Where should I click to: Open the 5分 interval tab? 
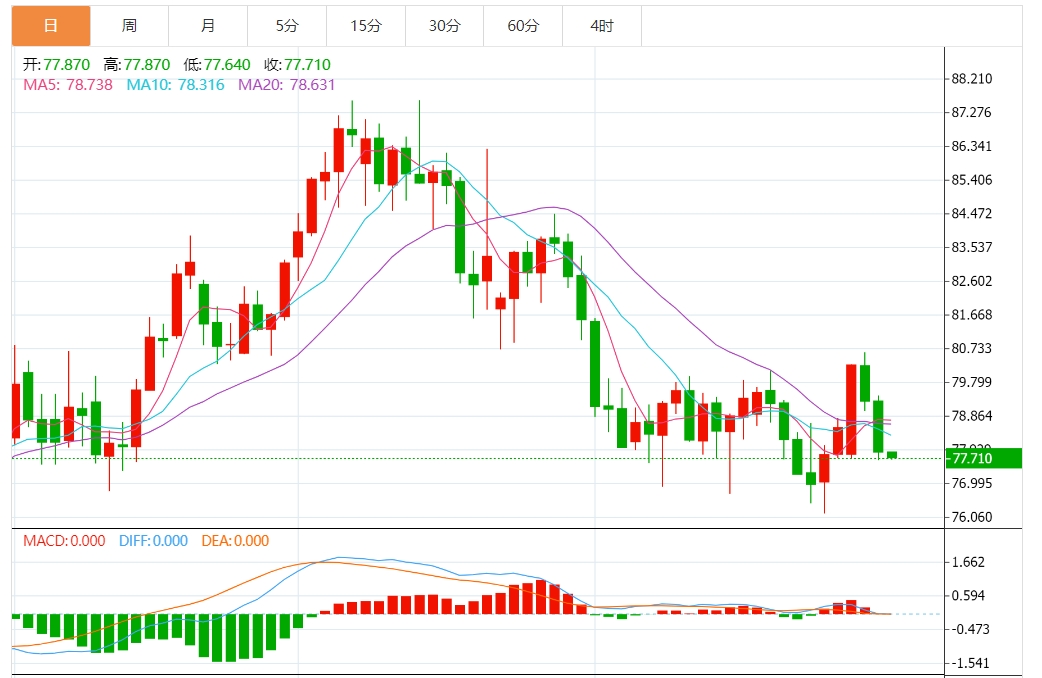287,26
